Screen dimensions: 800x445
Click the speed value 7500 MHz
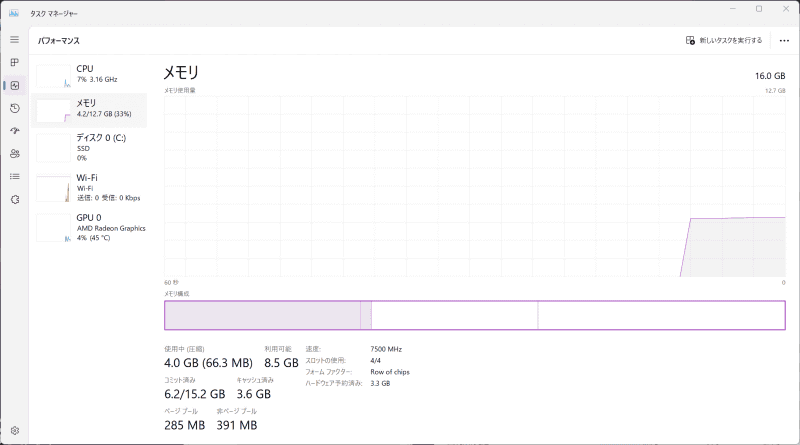pos(386,349)
